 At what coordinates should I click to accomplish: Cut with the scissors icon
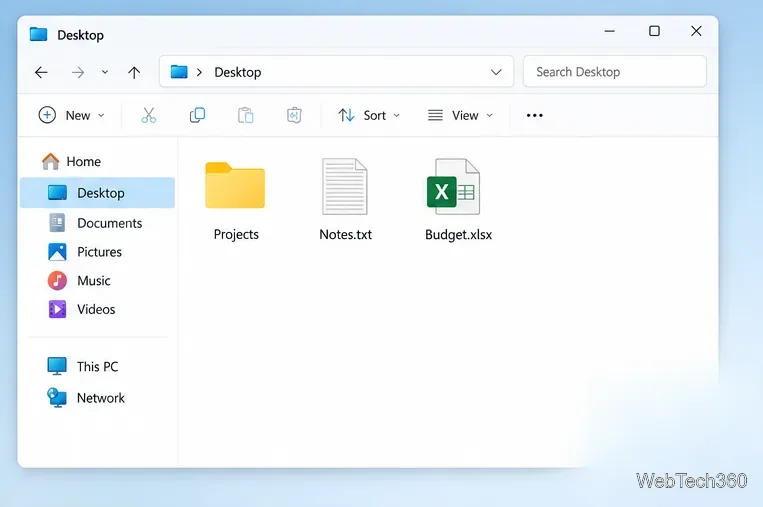pos(148,115)
